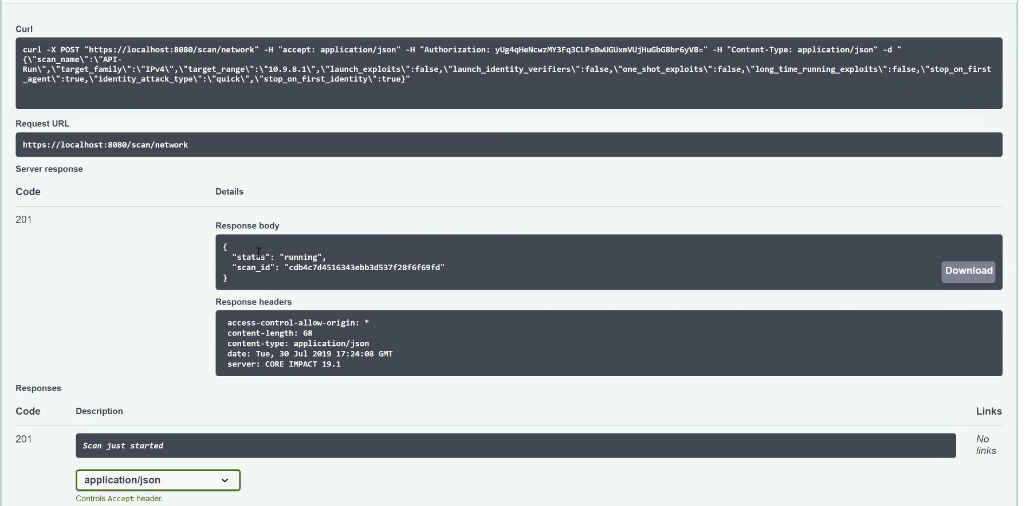Click the 'Responses' section heading
1029x506 pixels.
coord(38,388)
